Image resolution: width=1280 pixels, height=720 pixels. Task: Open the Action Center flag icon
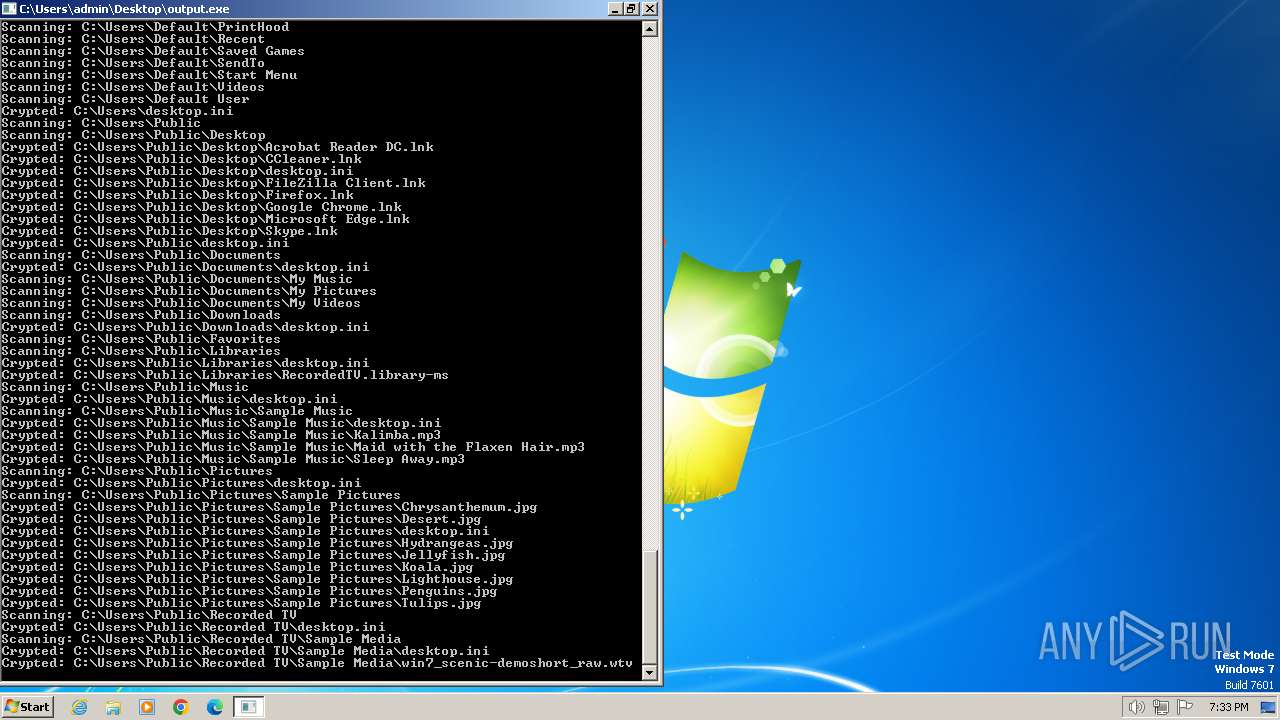[x=1185, y=707]
